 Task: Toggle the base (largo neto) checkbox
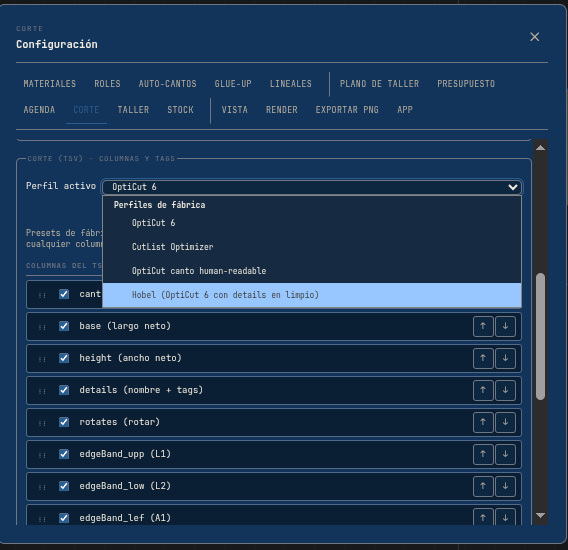[x=64, y=326]
